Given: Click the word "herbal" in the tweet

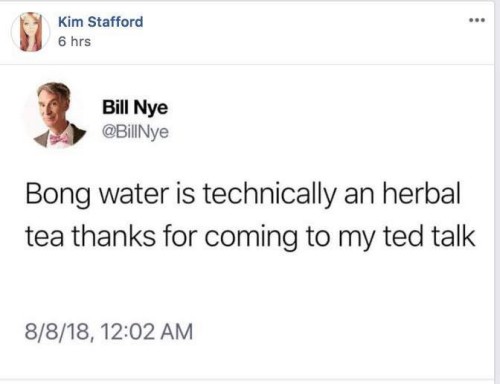Looking at the screenshot, I should 422,193.
